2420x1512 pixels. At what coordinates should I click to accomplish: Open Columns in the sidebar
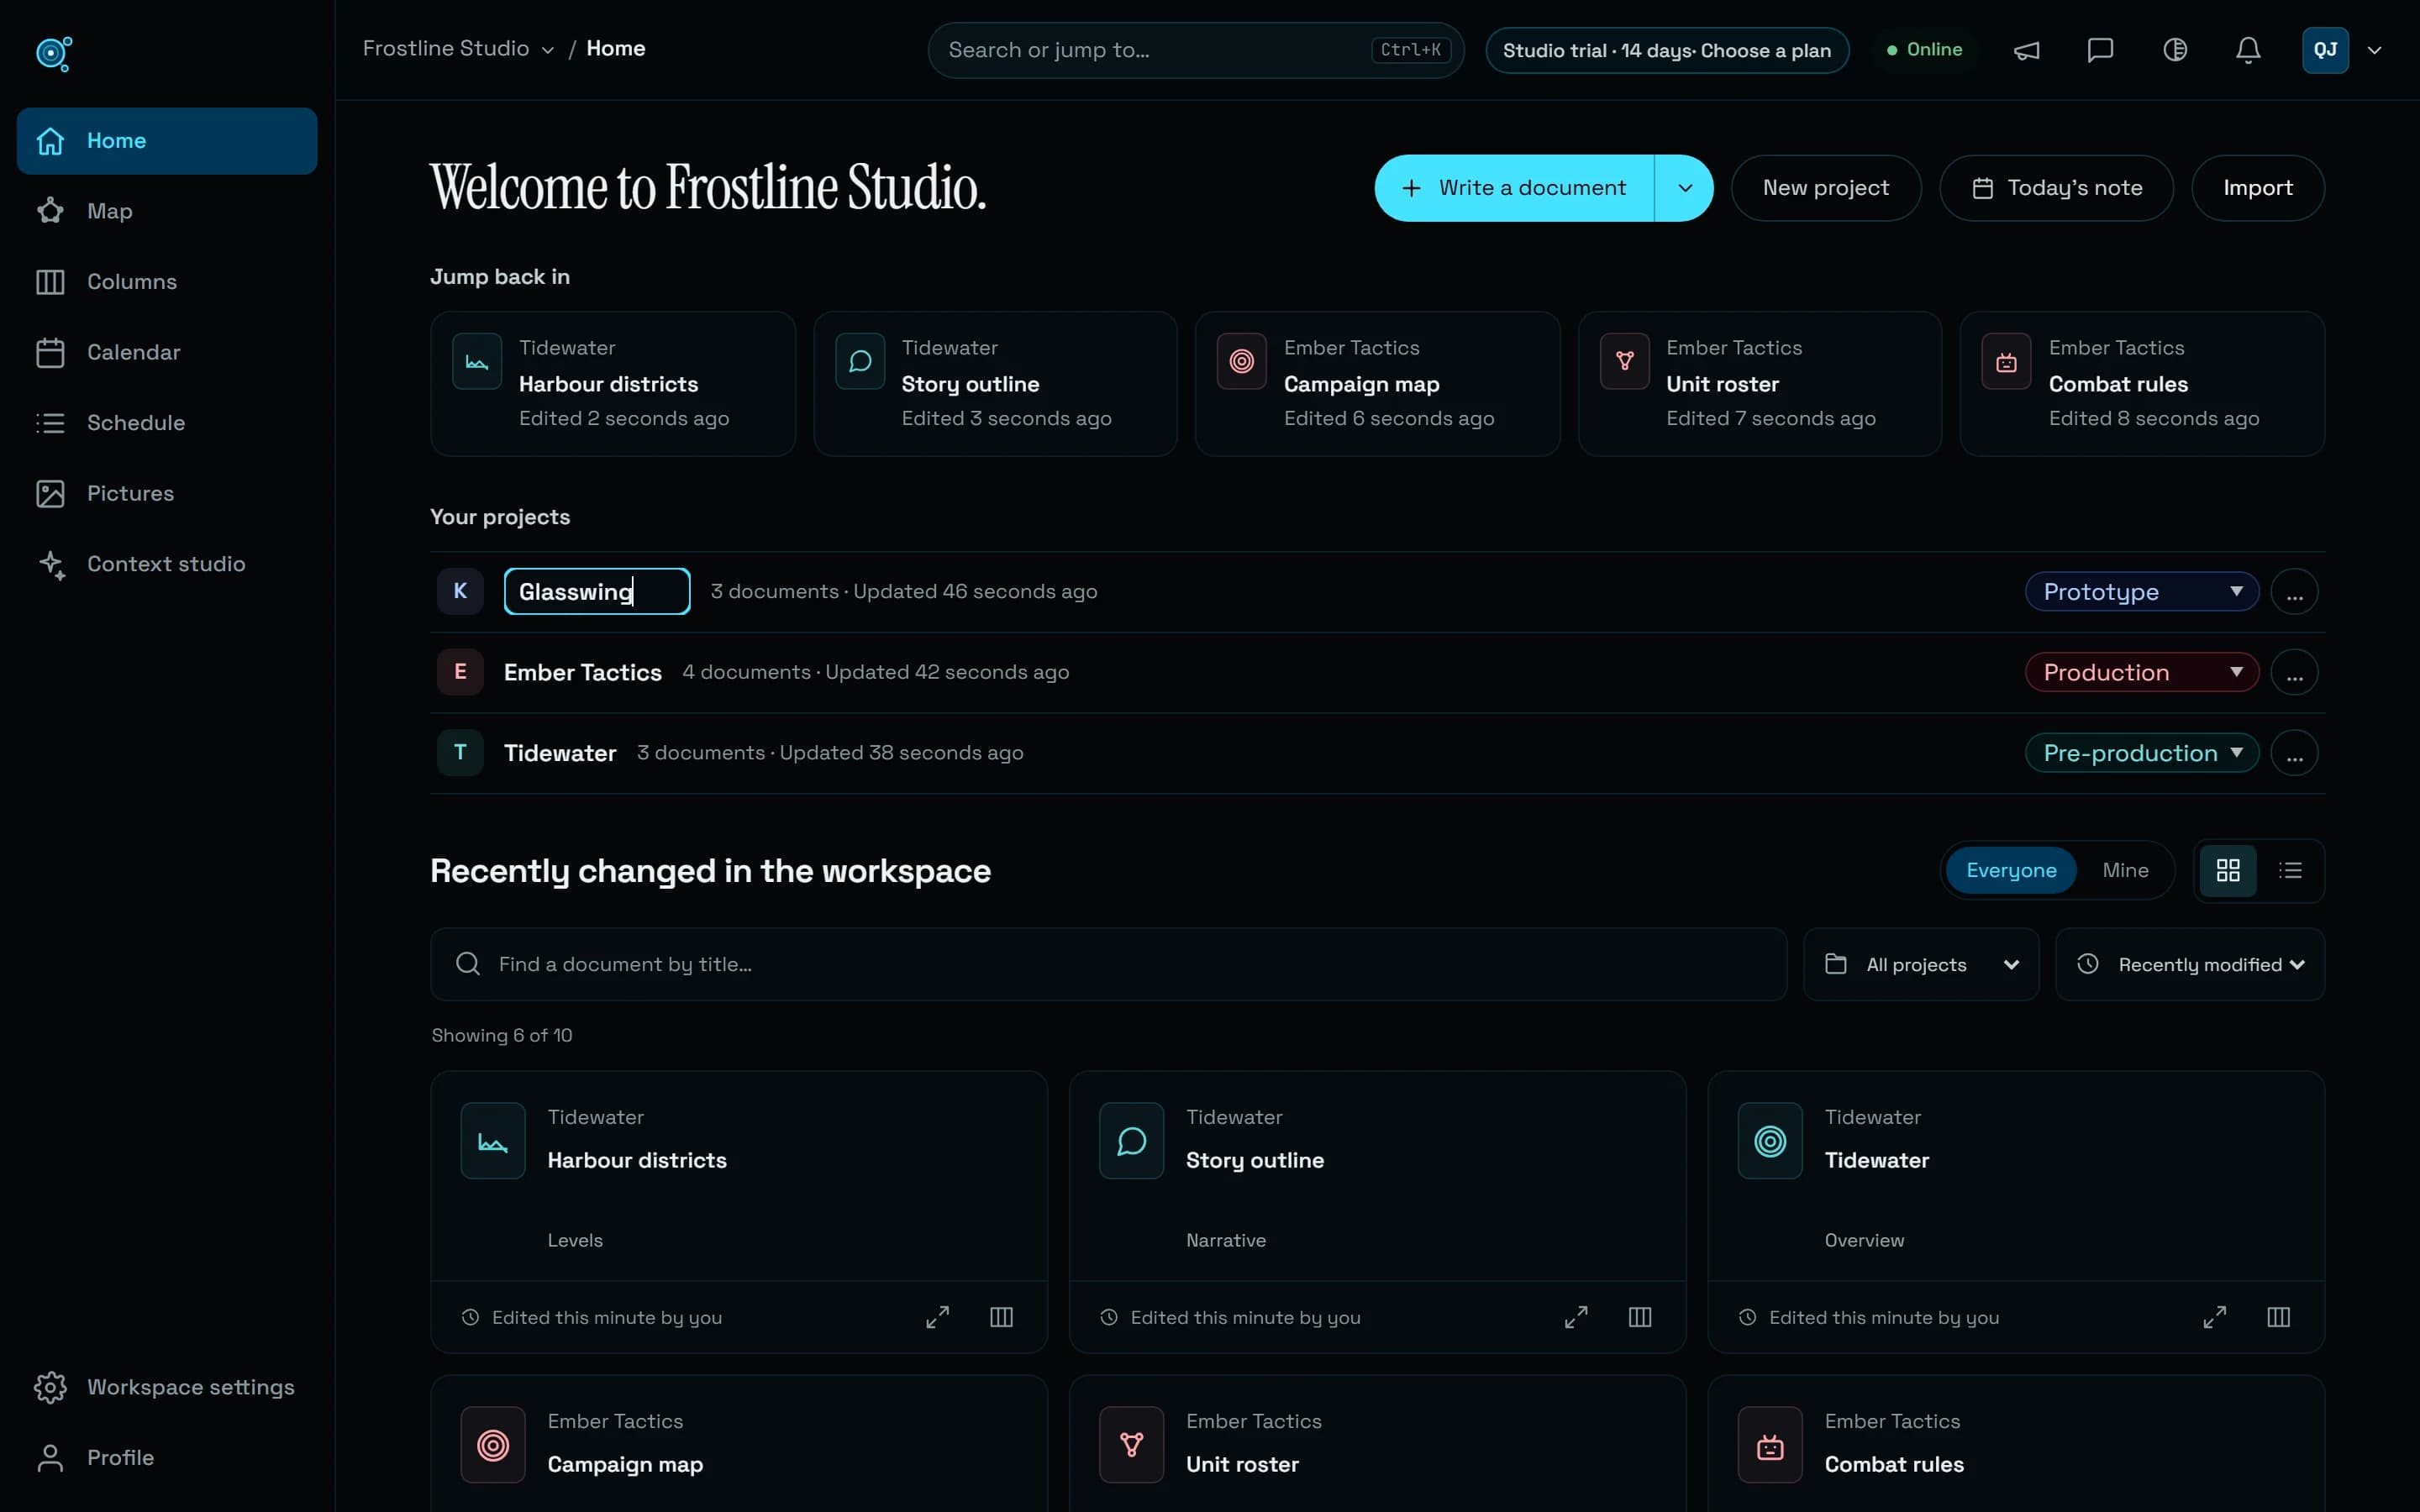pos(167,282)
